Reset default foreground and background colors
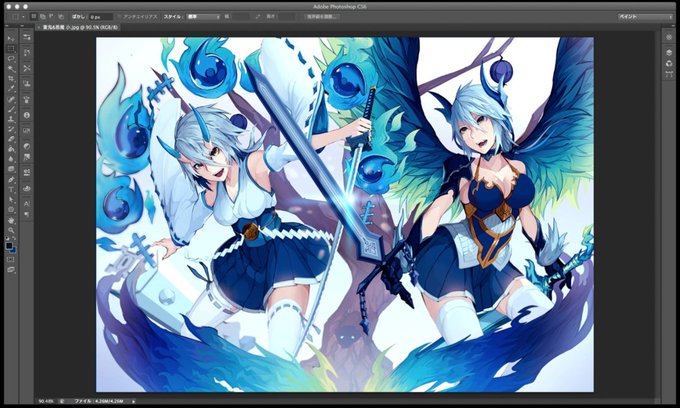Screen dimensions: 680x408 [7, 238]
